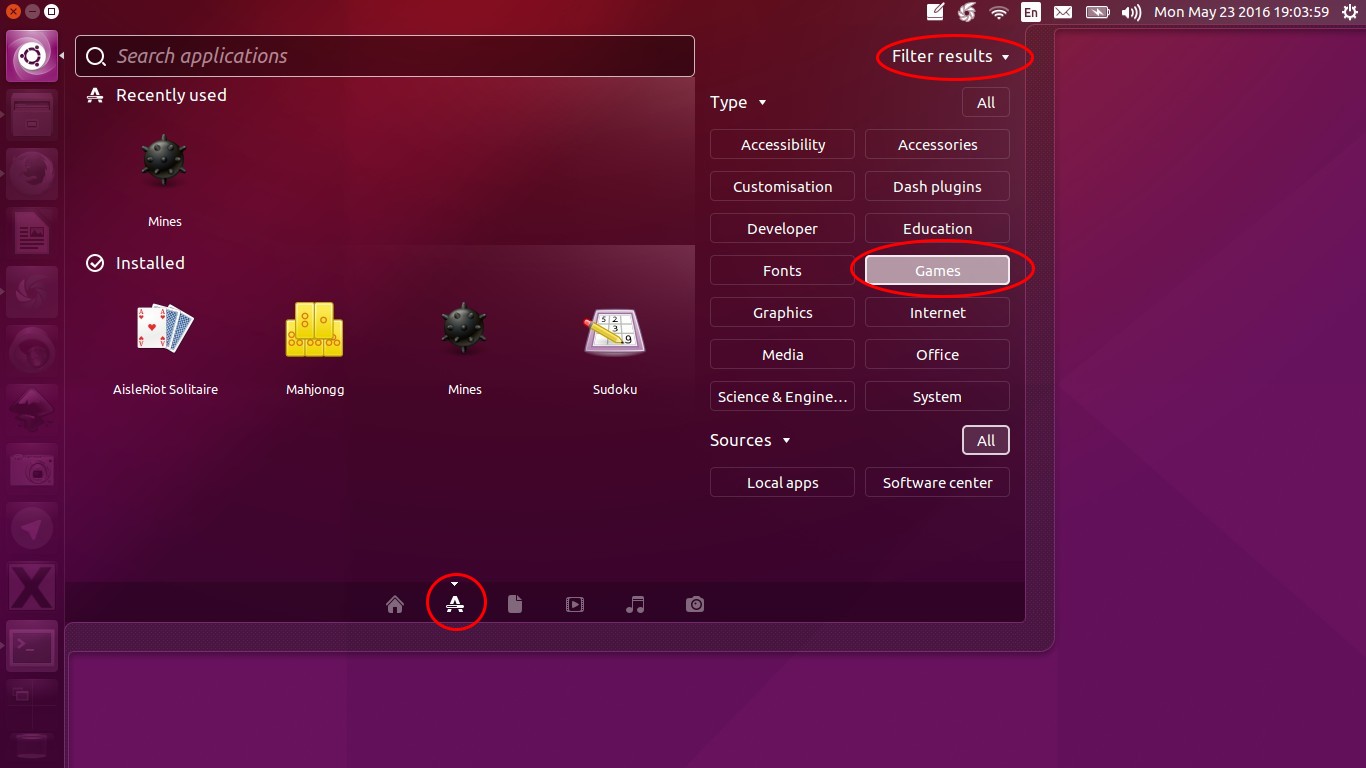Start the Sudoku game
Screen dimensions: 1366x768
point(615,348)
